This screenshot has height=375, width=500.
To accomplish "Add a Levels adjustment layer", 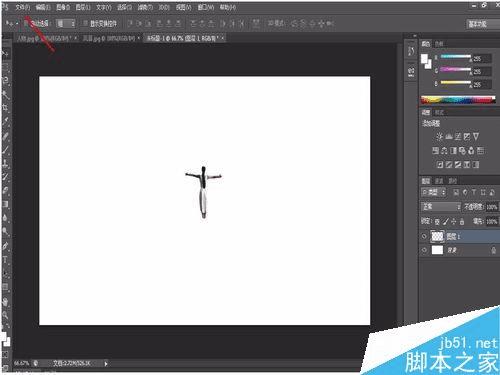I will [449, 136].
